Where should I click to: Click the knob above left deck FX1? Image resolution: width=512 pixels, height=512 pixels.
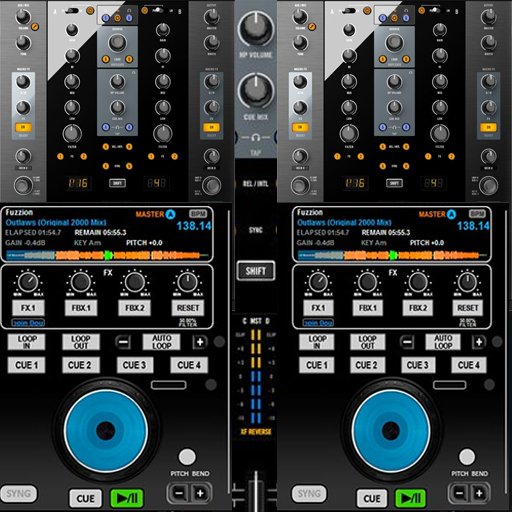28,282
